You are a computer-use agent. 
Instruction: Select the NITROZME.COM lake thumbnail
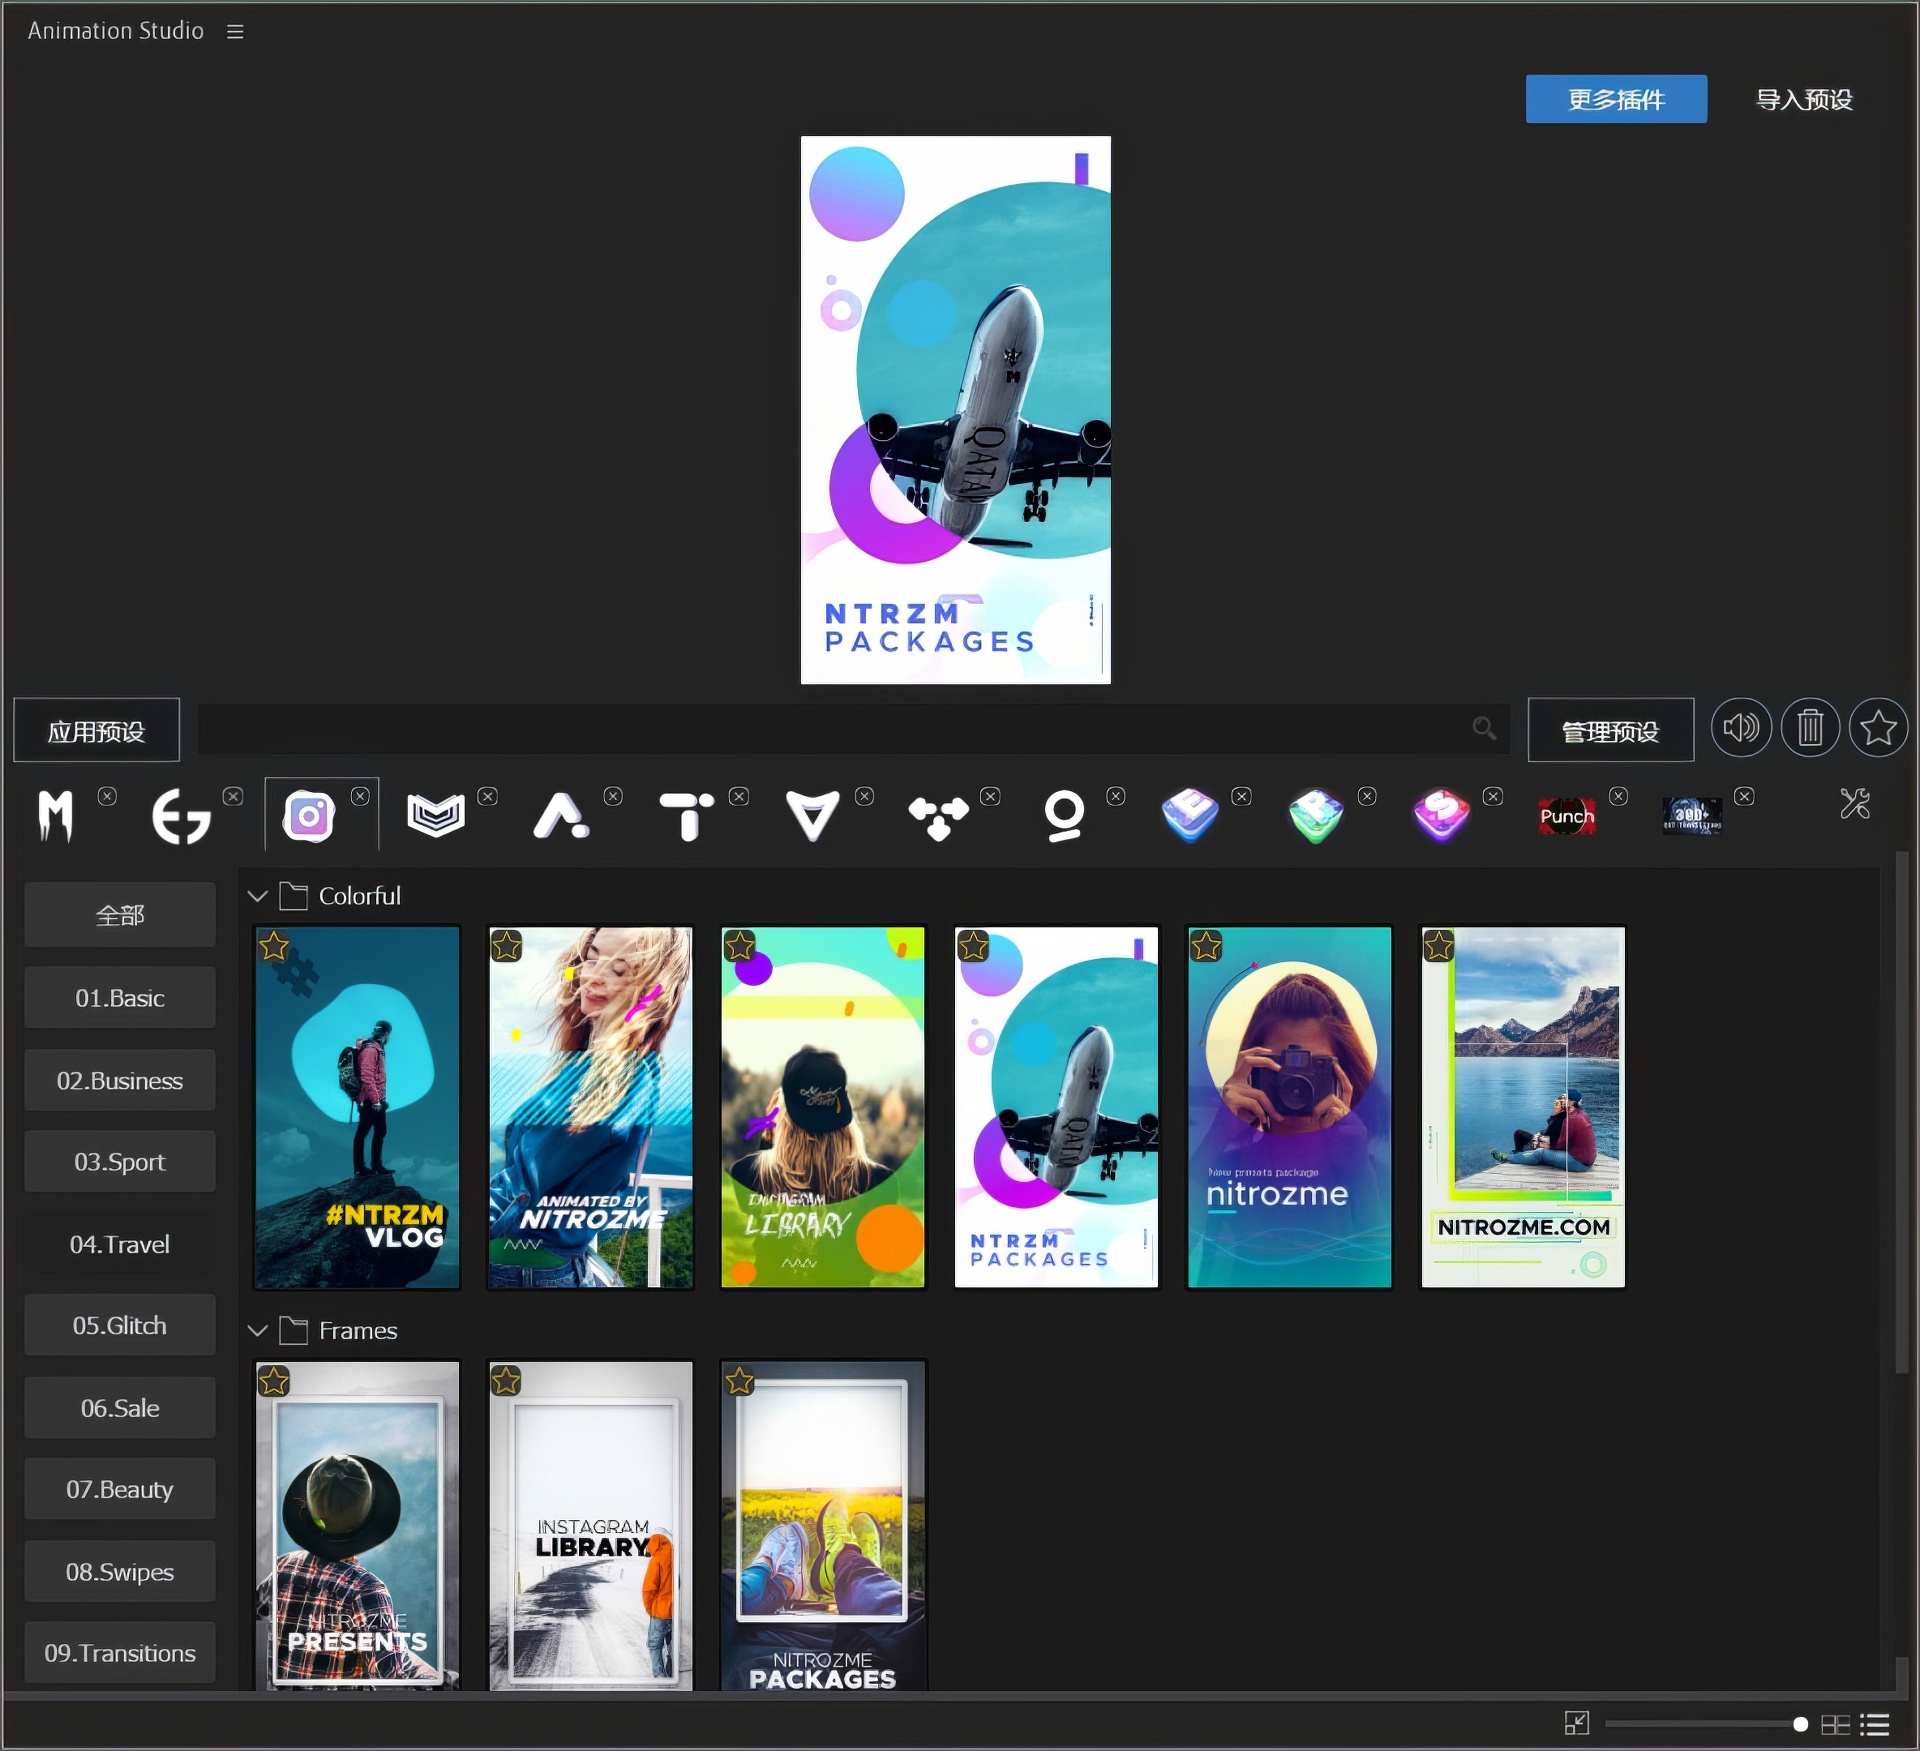[1523, 1108]
